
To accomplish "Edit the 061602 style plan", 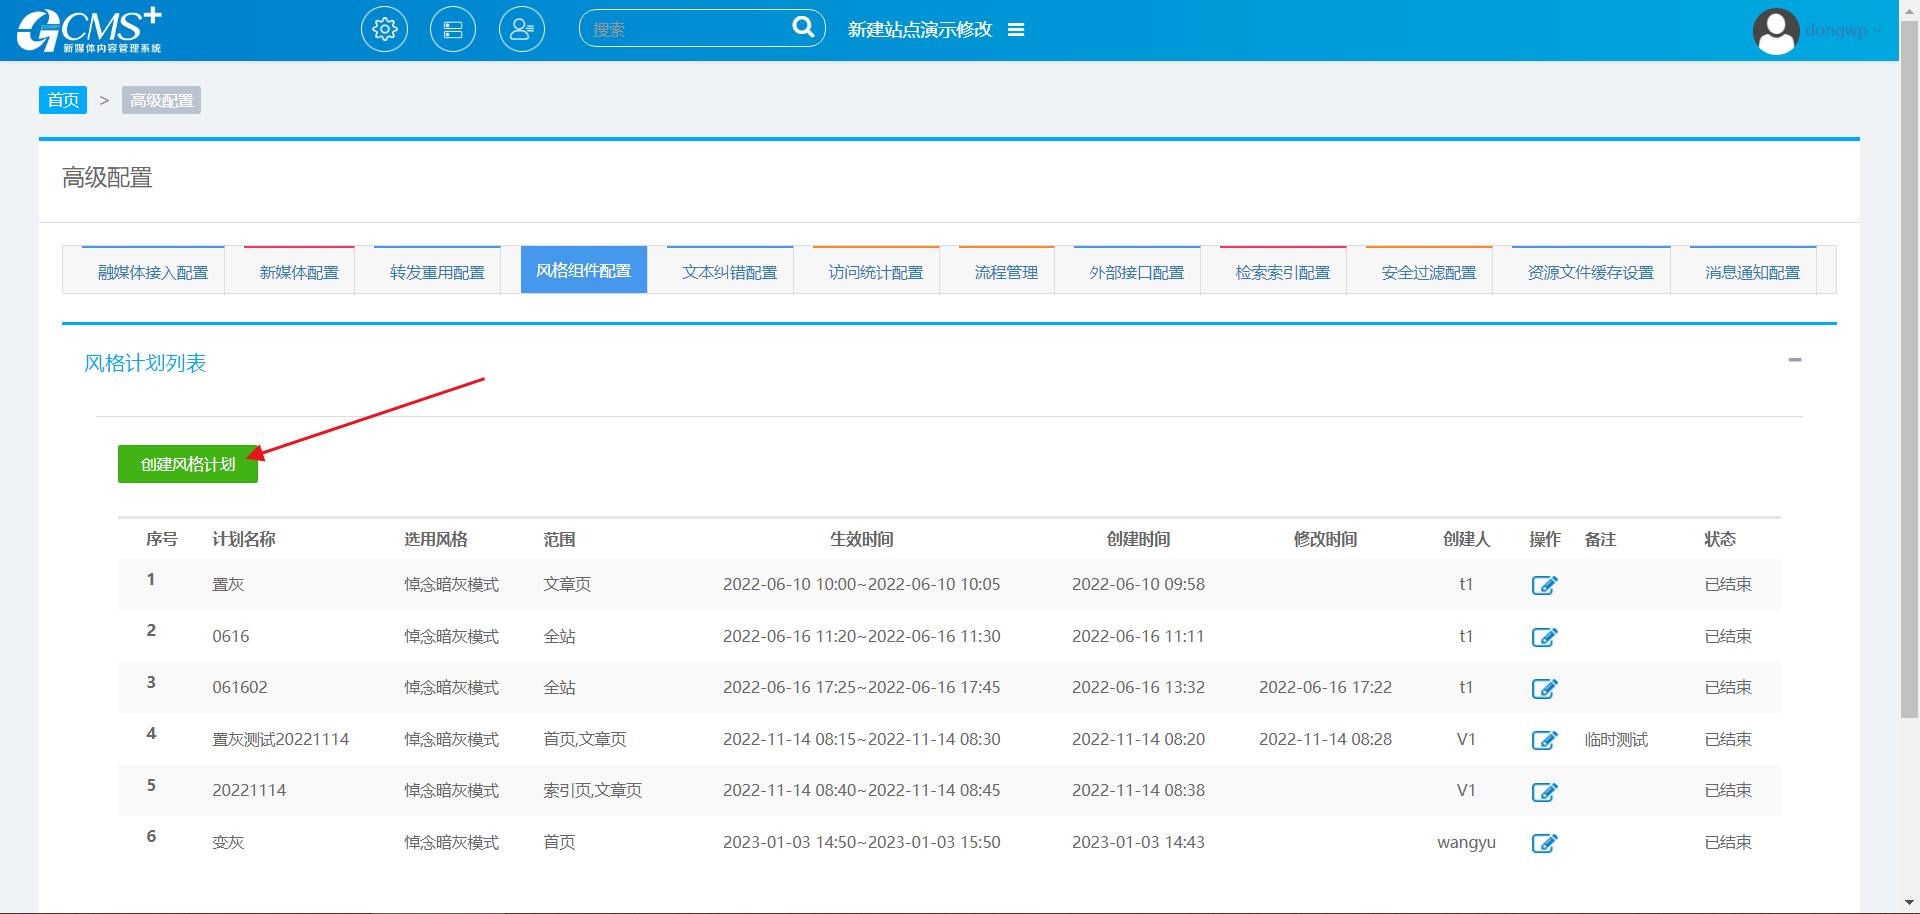I will click(x=1544, y=688).
